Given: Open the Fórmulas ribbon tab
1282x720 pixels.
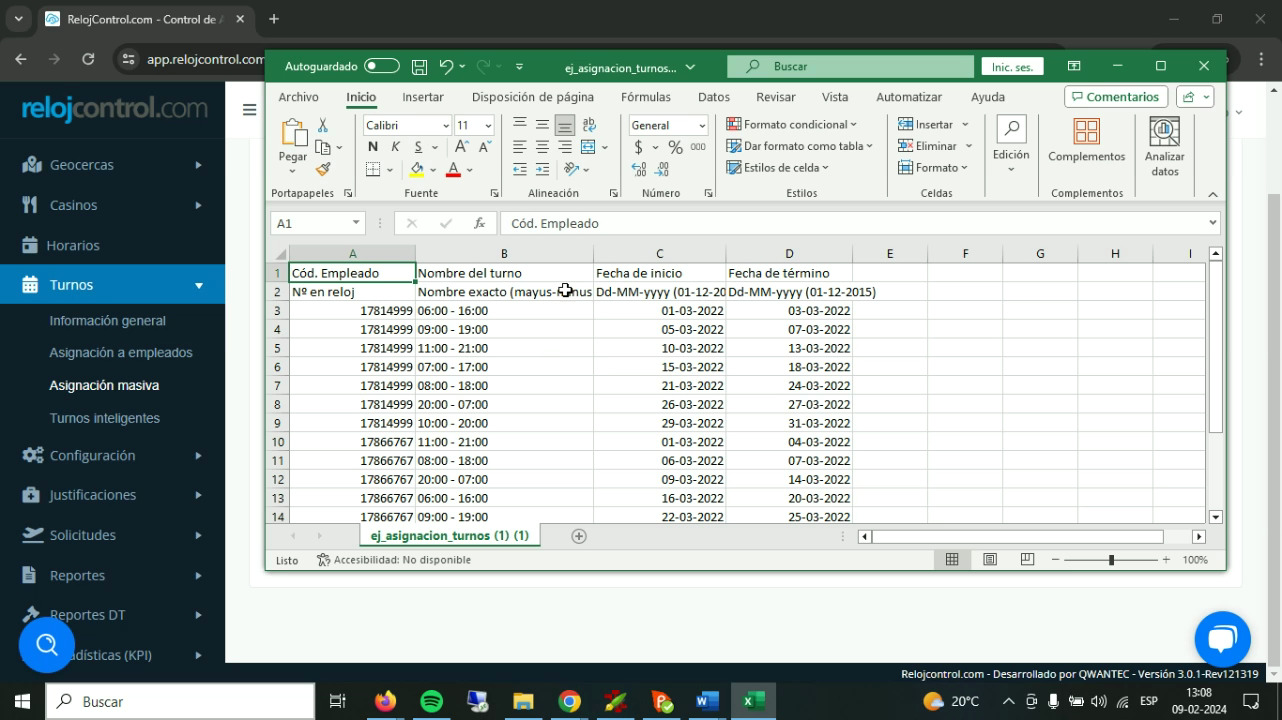Looking at the screenshot, I should pos(645,97).
